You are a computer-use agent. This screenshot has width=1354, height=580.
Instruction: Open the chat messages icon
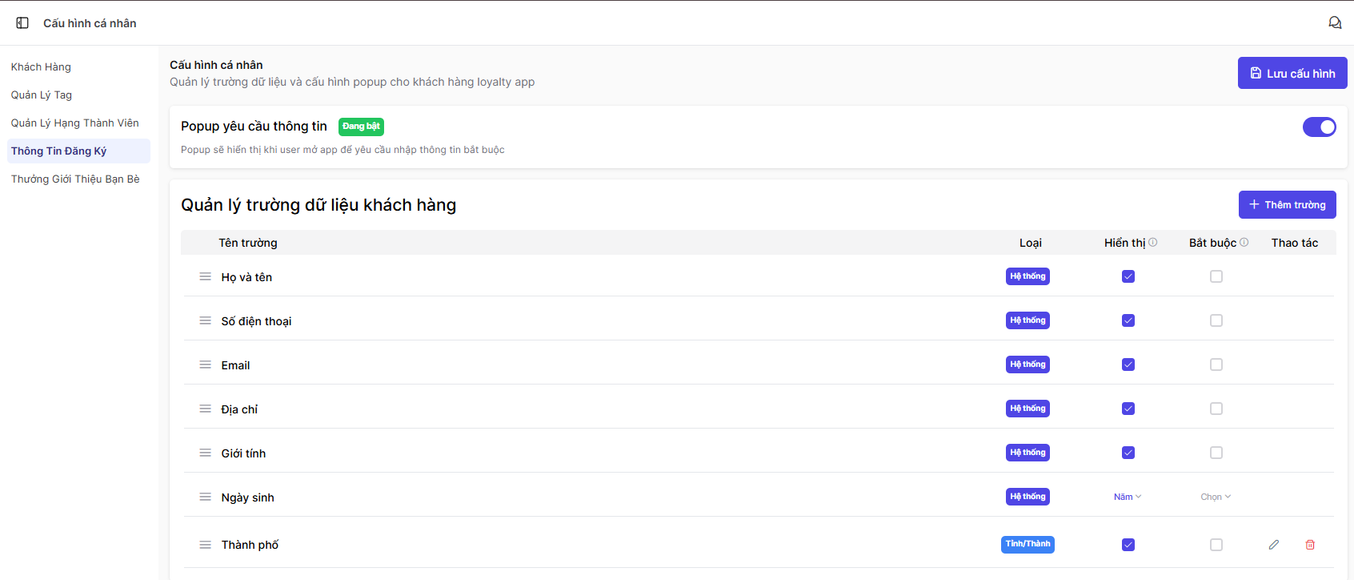[1334, 23]
